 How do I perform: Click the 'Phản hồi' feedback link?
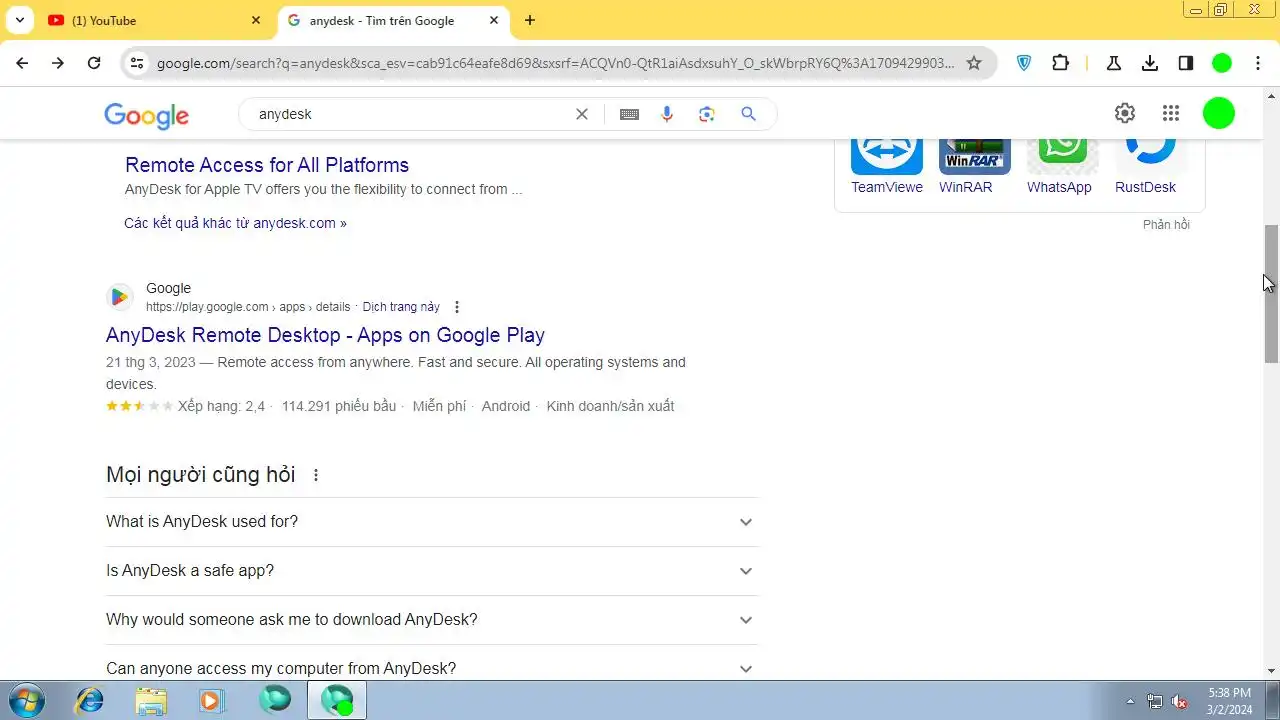pos(1166,224)
